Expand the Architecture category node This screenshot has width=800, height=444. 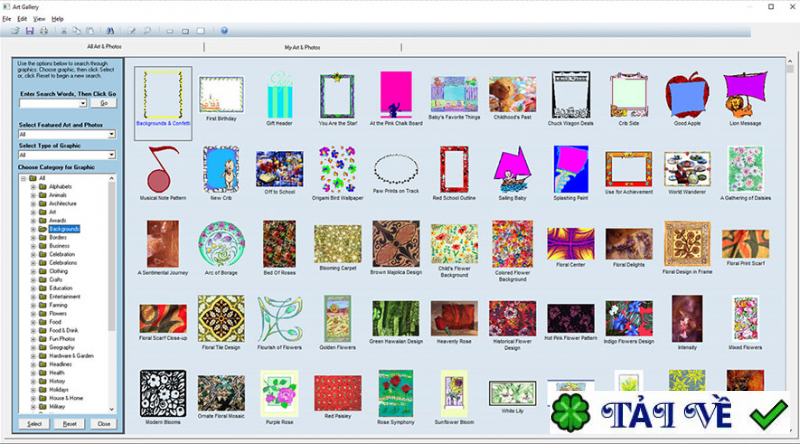(33, 204)
